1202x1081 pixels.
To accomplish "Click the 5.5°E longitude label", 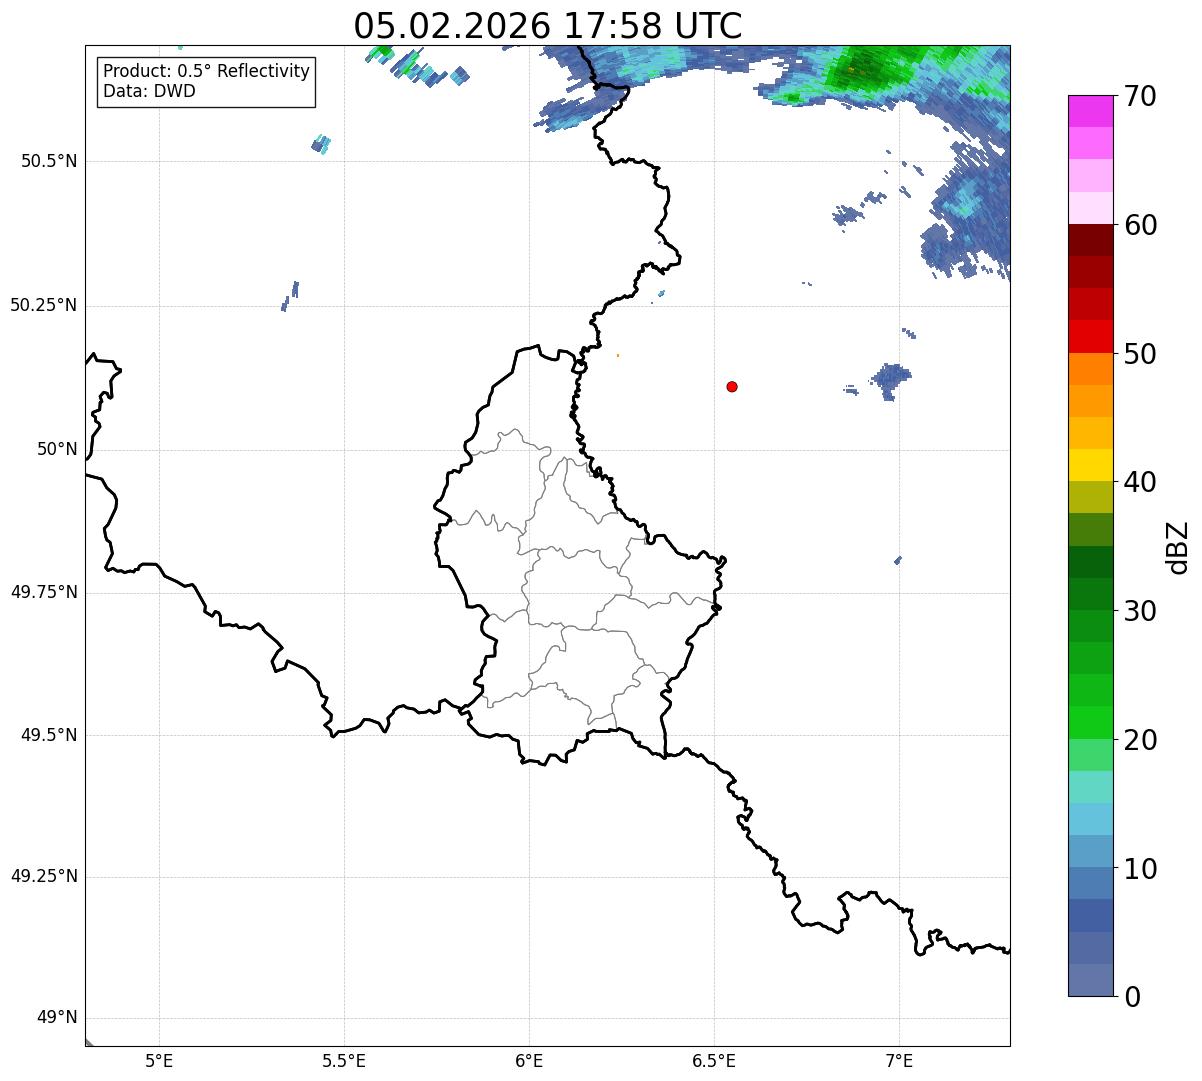I will tap(344, 1060).
